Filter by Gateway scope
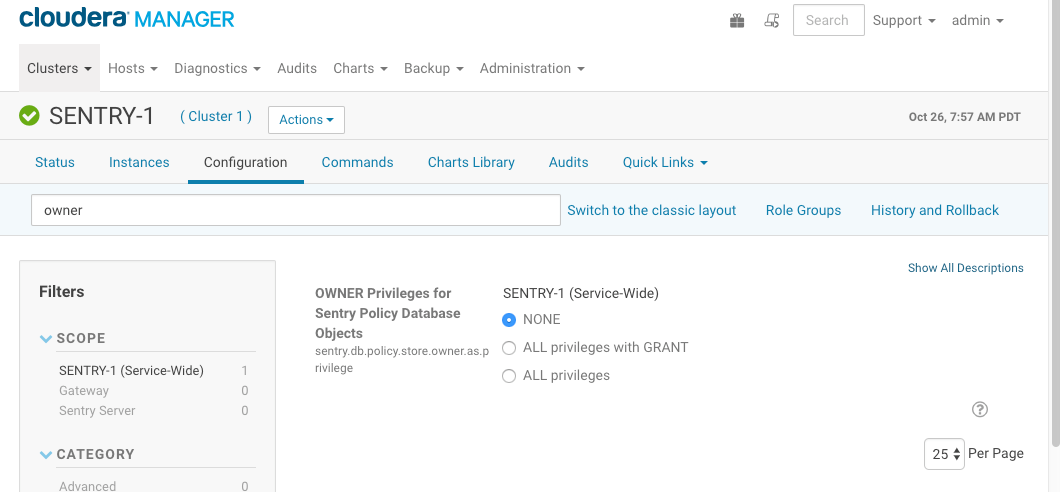Screen dimensions: 1060x492 84,391
